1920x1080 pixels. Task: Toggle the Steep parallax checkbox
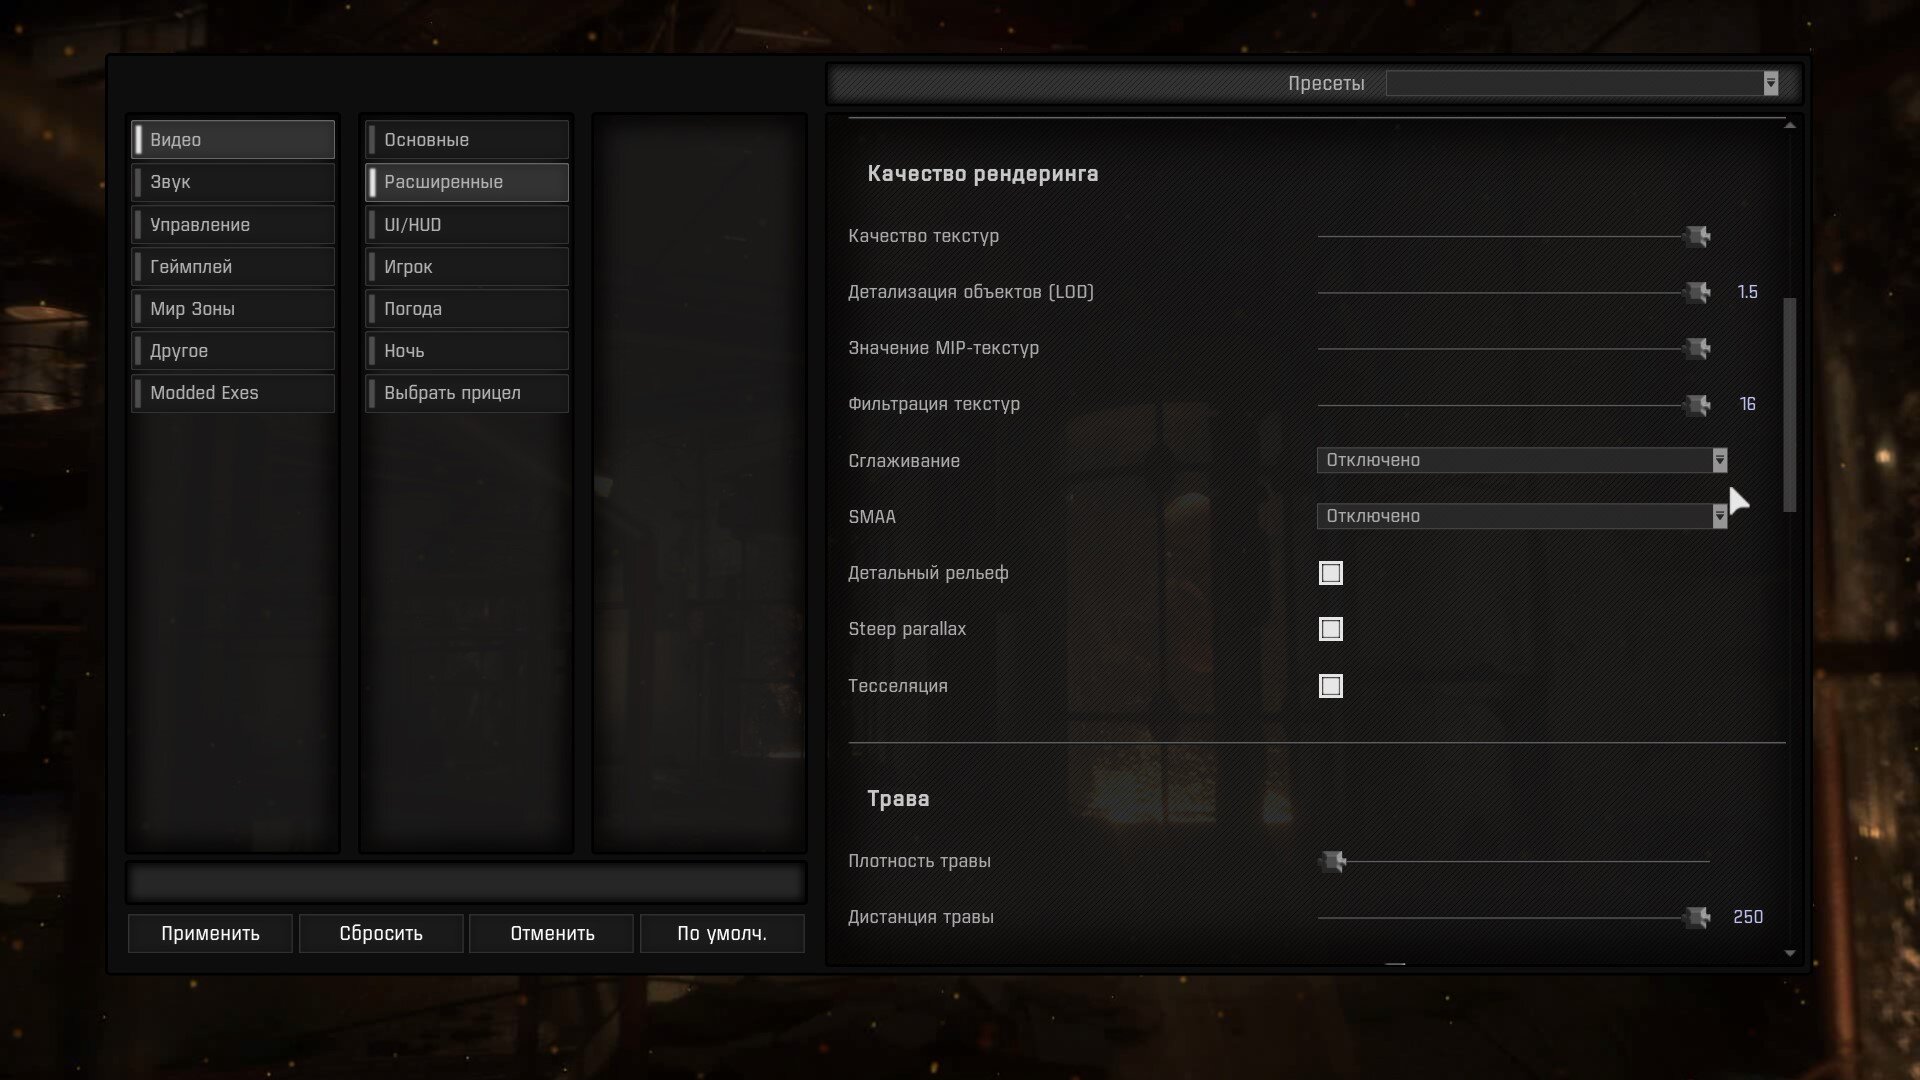point(1331,629)
